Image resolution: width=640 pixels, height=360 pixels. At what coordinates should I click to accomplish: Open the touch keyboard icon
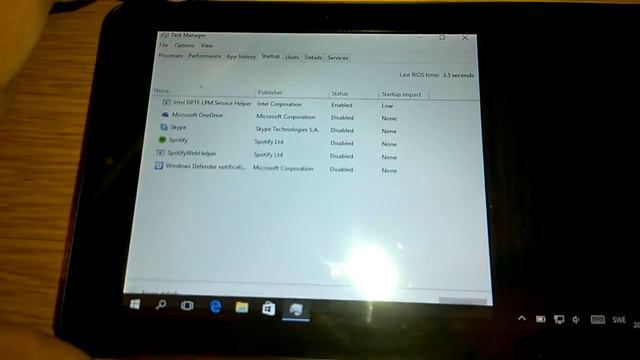click(x=598, y=320)
